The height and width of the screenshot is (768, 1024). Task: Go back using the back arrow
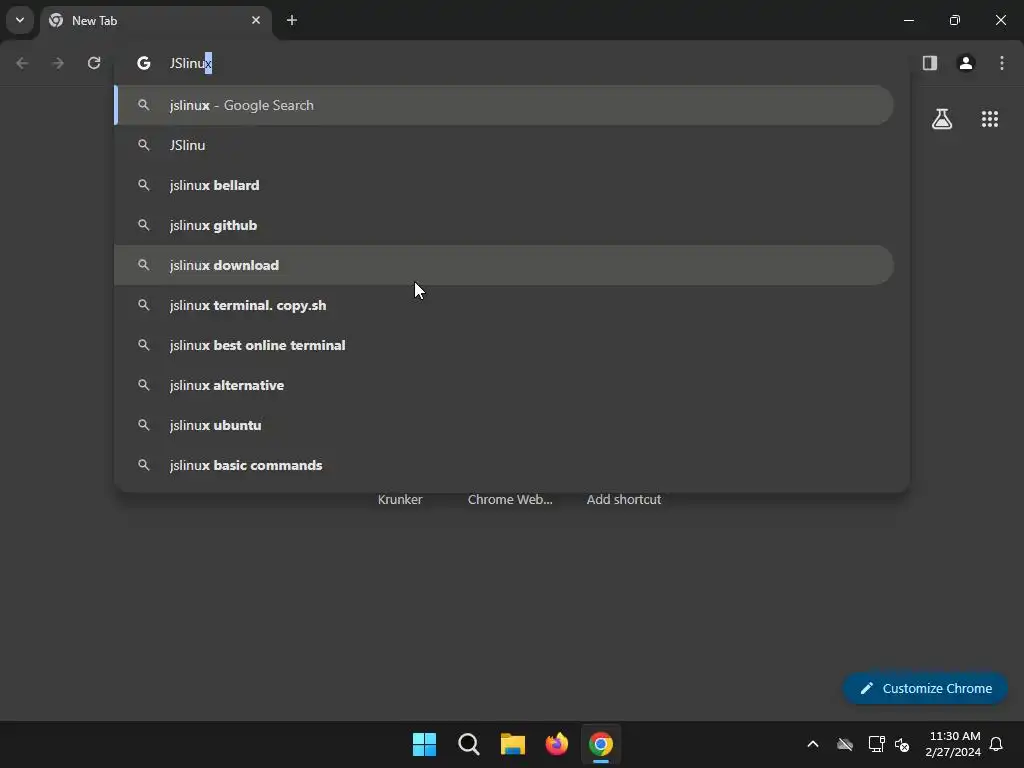coord(22,63)
